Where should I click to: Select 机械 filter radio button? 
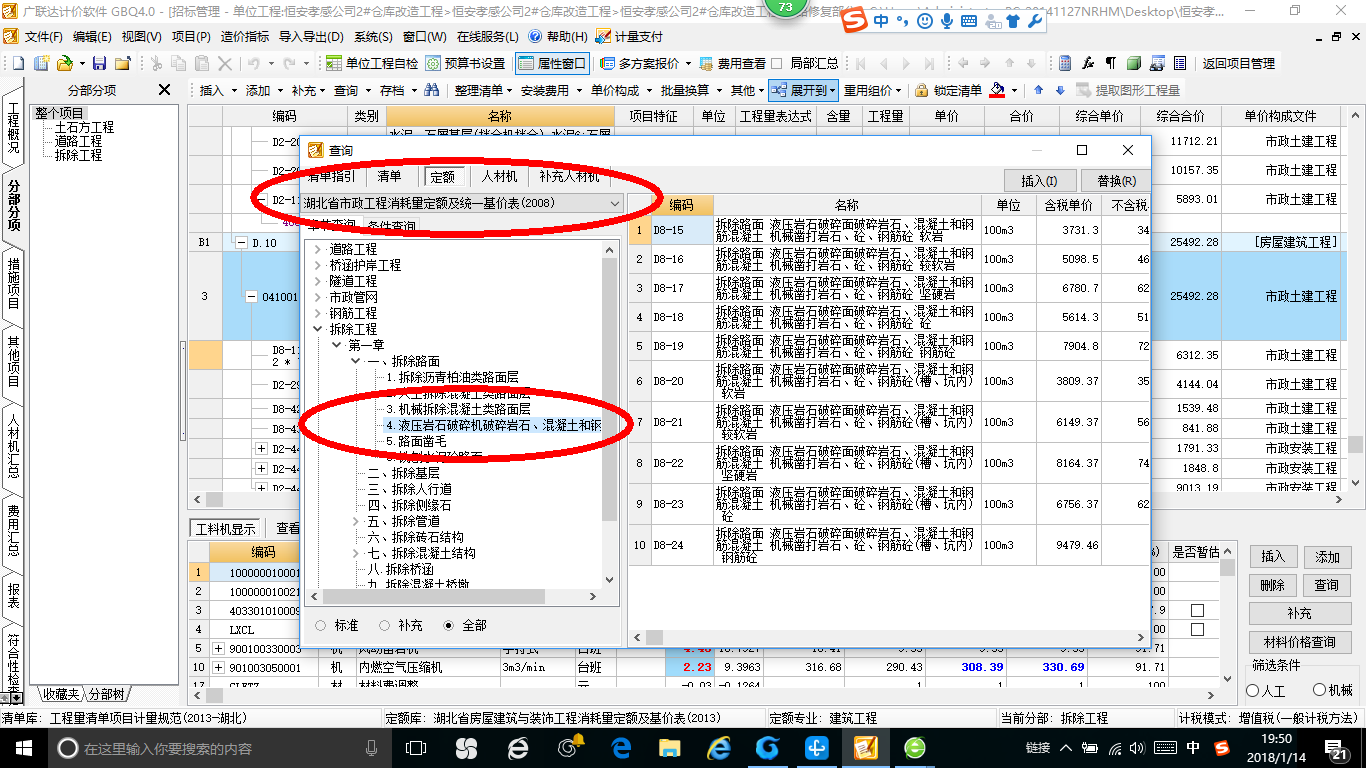pyautogui.click(x=1320, y=690)
